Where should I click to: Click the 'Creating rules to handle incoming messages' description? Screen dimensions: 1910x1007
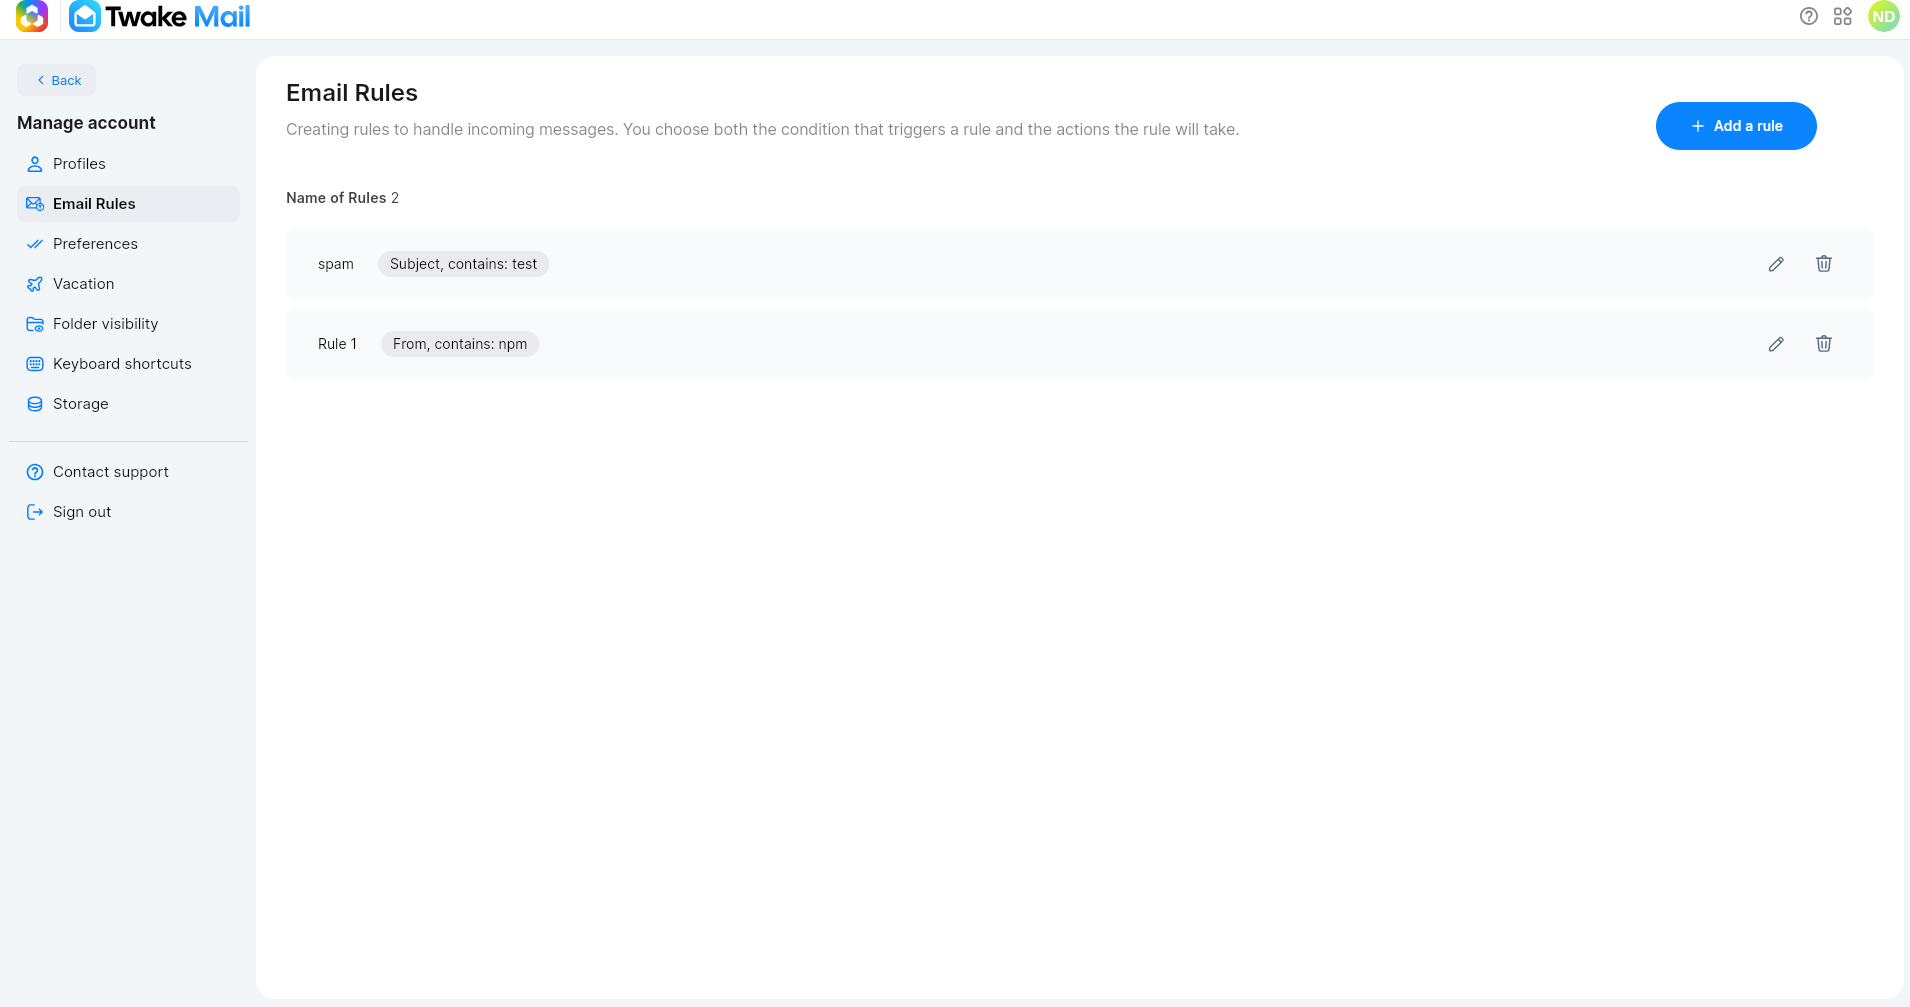(x=762, y=130)
